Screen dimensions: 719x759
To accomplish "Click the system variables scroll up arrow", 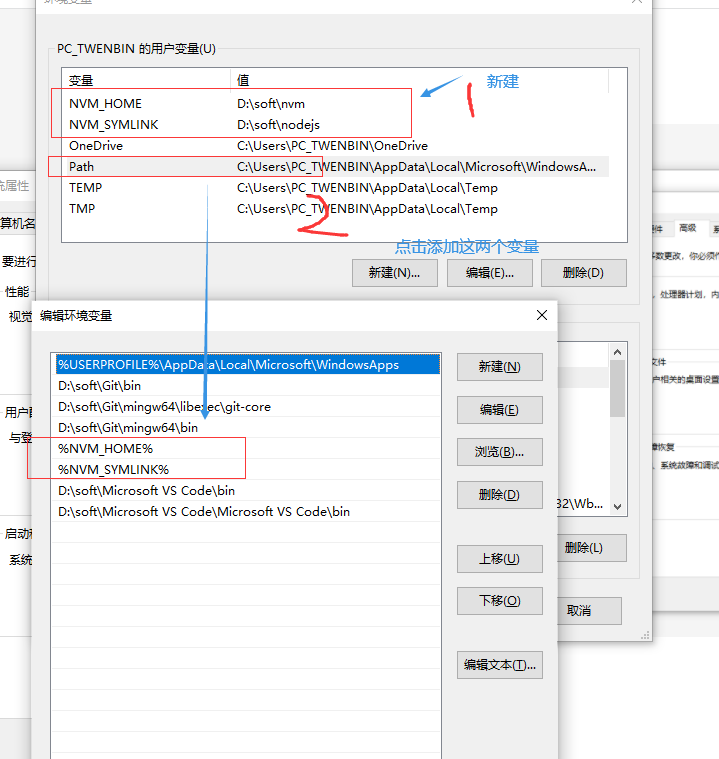I will point(617,352).
